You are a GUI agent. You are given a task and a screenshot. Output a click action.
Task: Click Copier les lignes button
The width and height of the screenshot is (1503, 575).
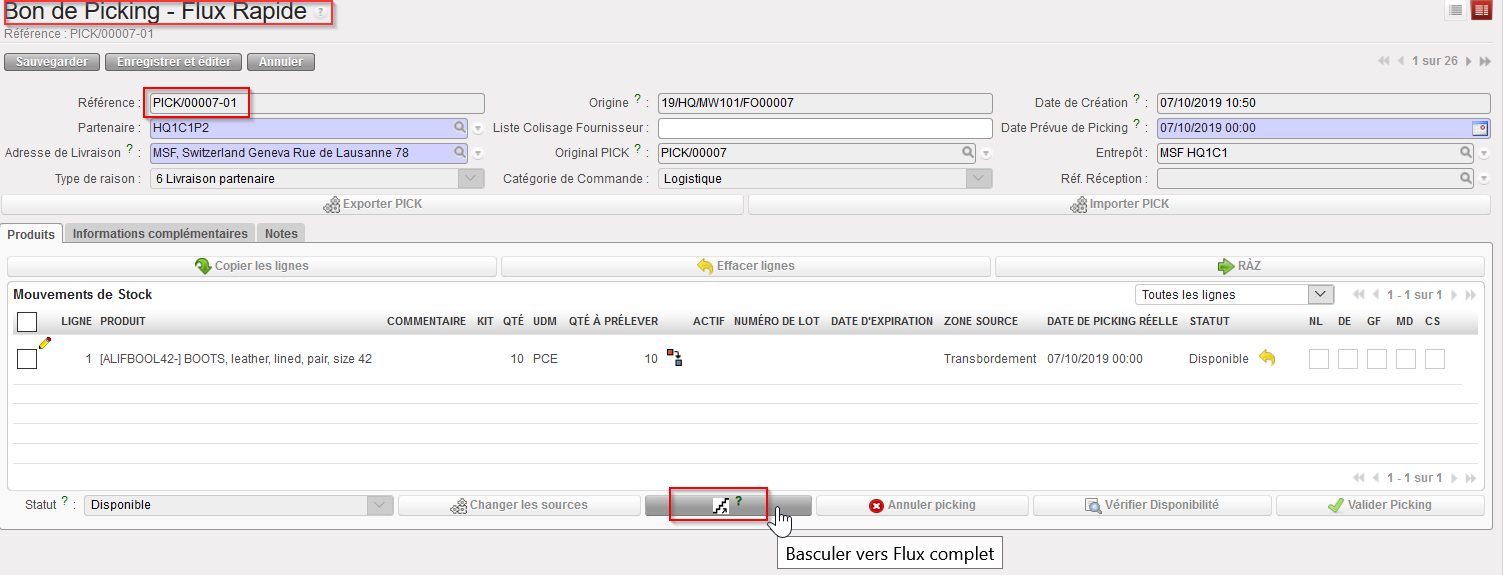(x=252, y=266)
